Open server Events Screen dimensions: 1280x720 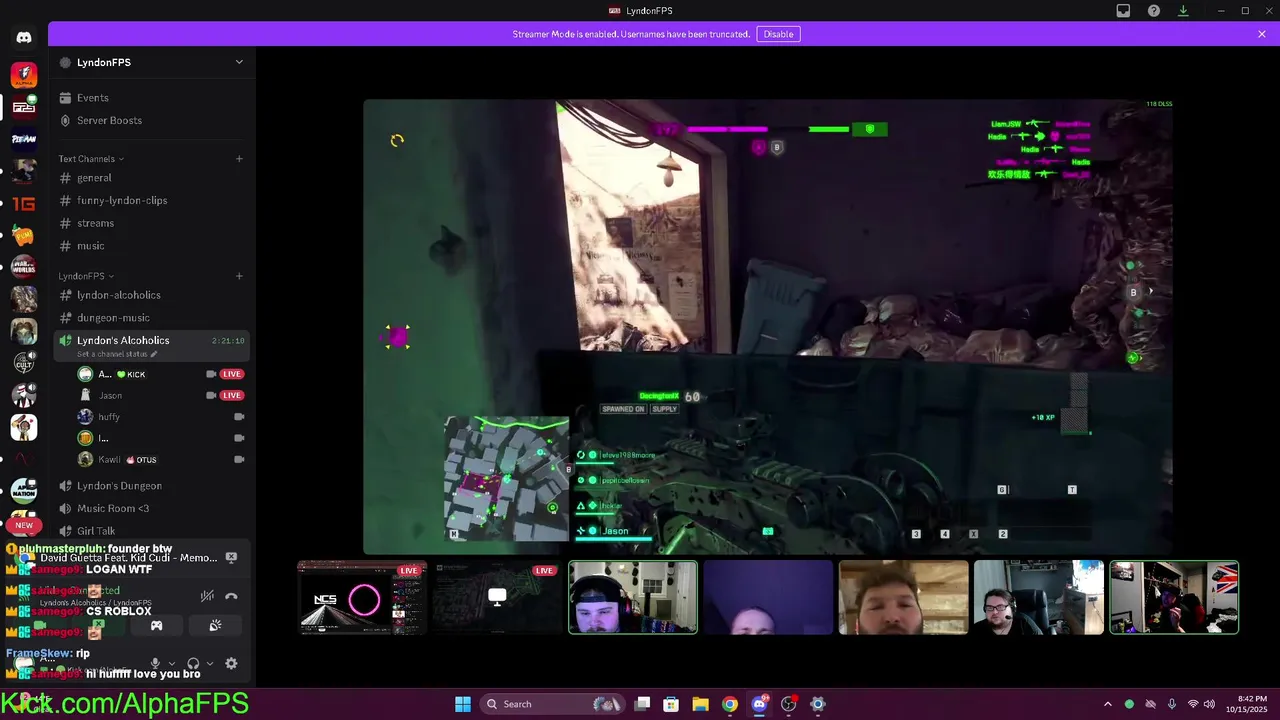152,98
